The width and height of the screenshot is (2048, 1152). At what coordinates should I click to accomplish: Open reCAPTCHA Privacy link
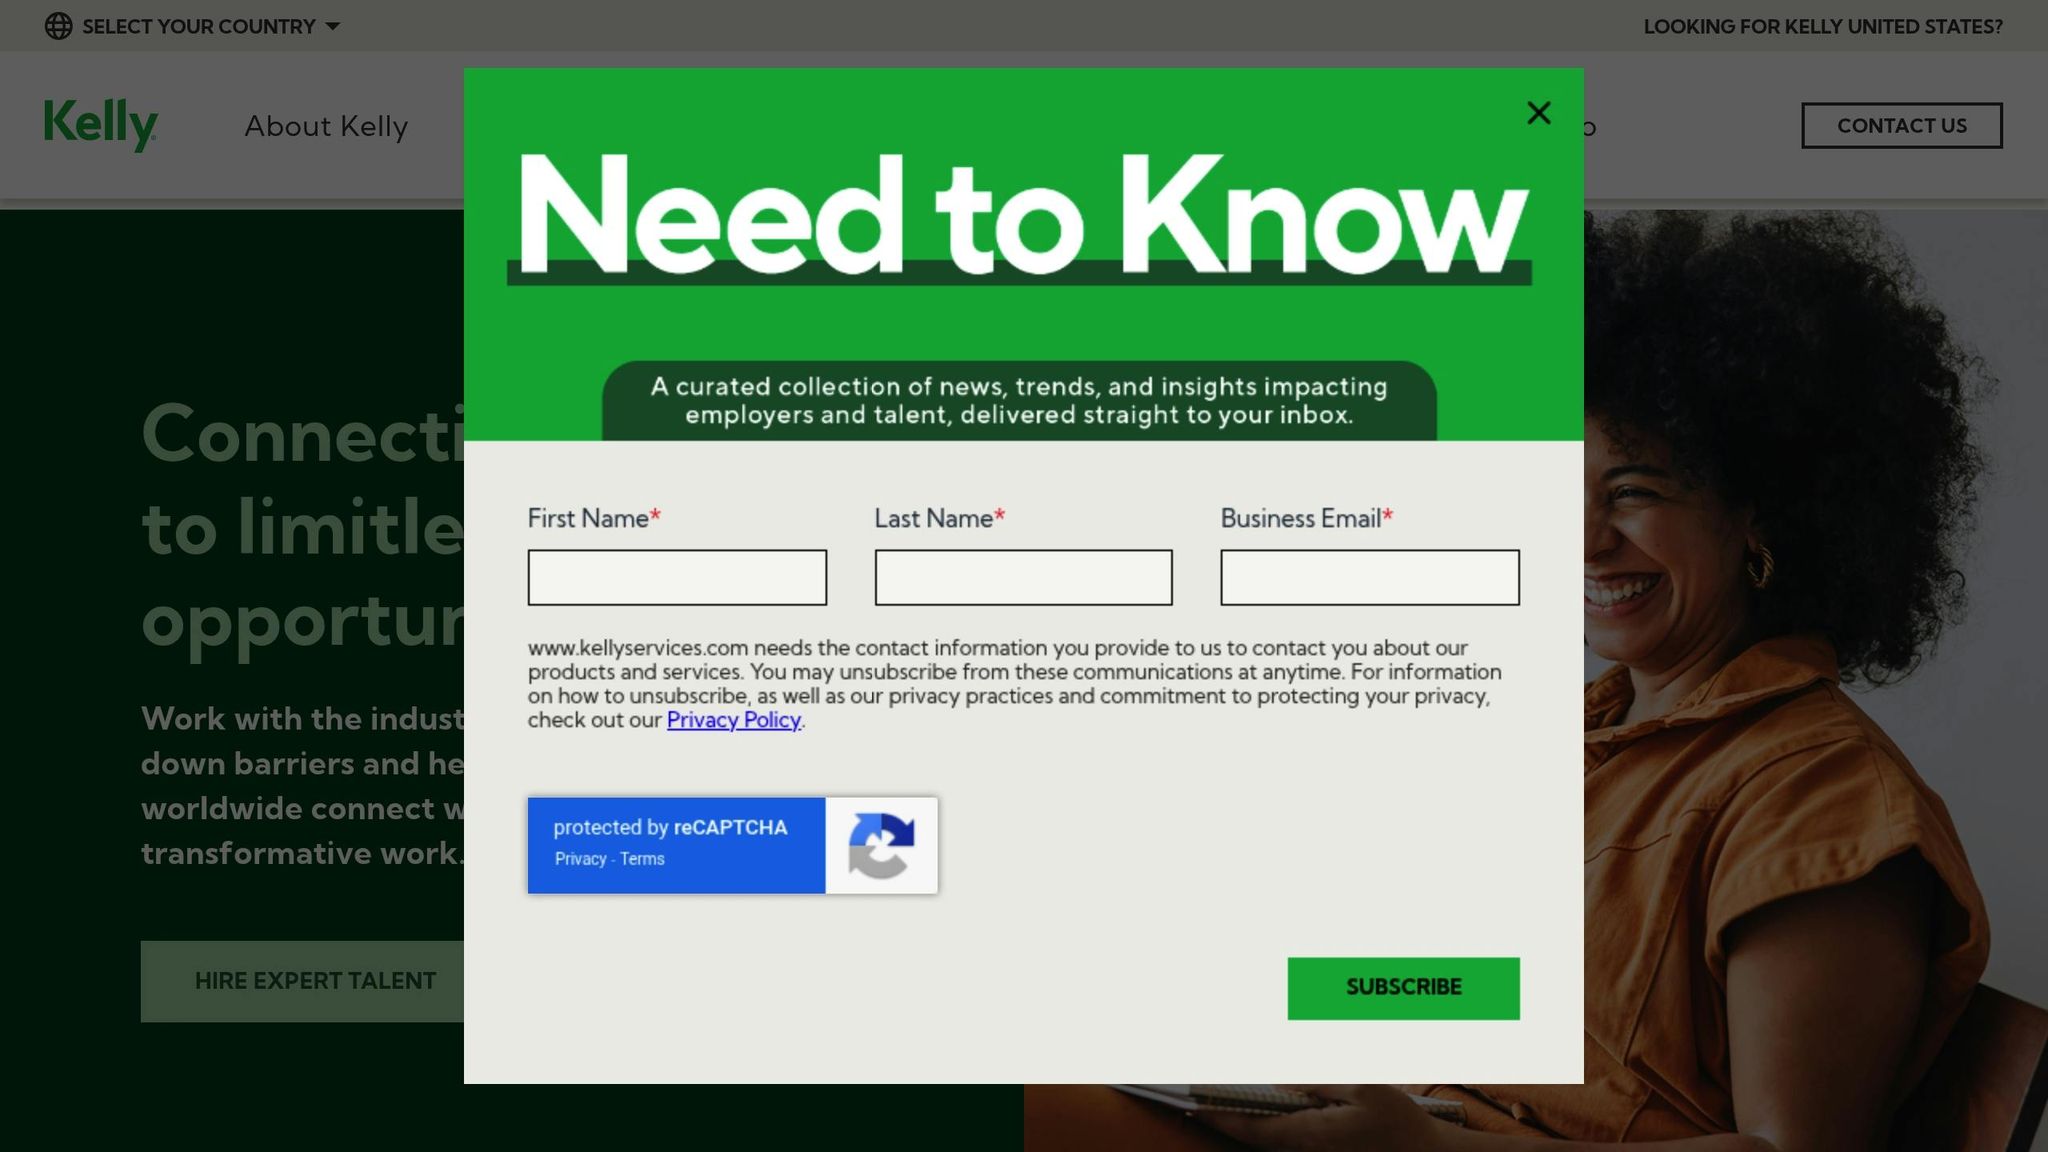point(580,859)
